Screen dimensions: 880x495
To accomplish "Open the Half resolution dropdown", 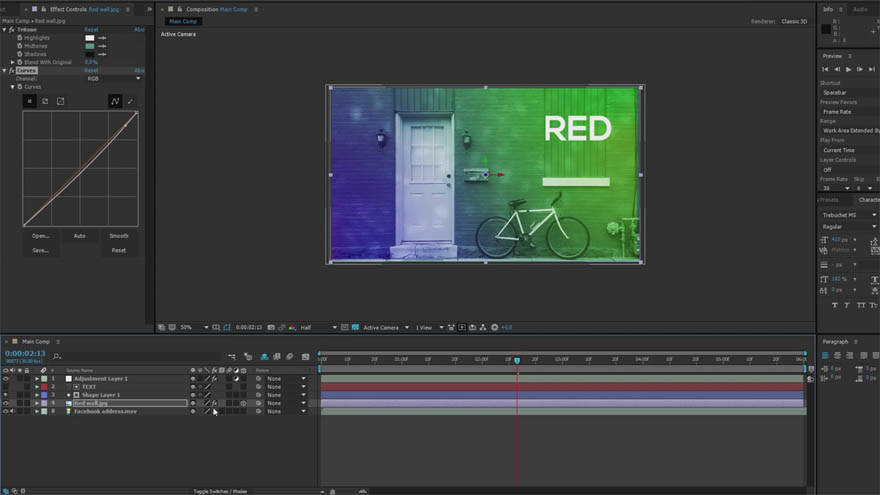I will 318,327.
